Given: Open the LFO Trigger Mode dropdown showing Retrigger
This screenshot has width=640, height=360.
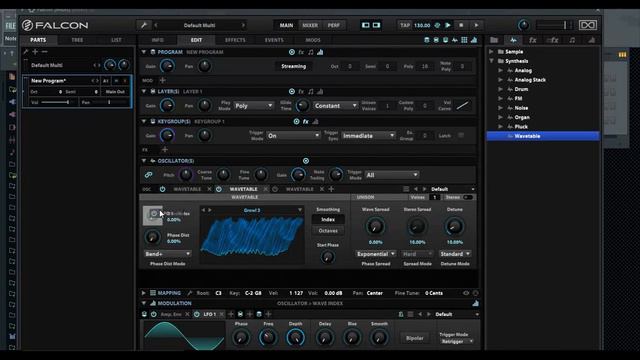Looking at the screenshot, I should click(457, 341).
